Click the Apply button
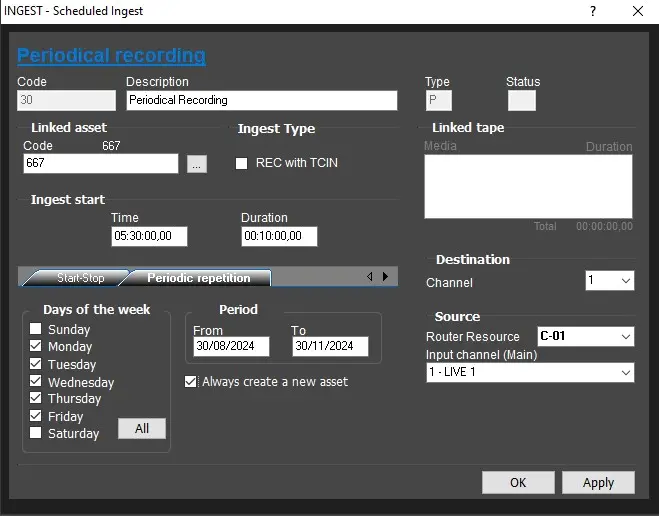Viewport: 659px width, 516px height. pos(598,482)
